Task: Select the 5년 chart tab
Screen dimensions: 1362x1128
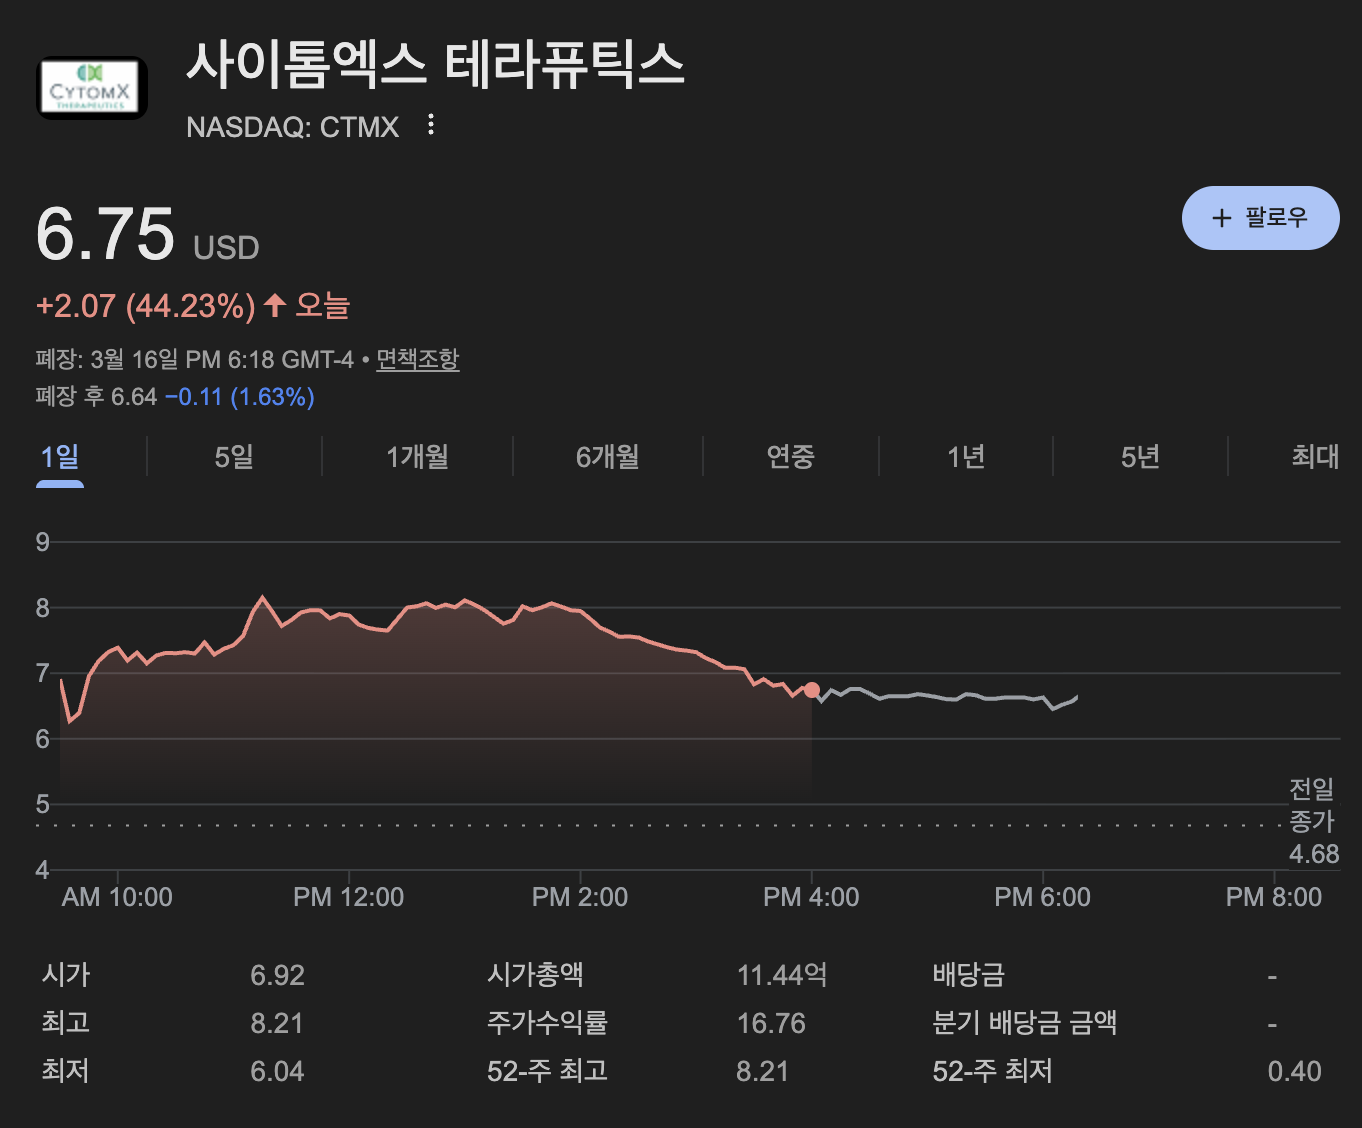Action: click(x=1140, y=457)
